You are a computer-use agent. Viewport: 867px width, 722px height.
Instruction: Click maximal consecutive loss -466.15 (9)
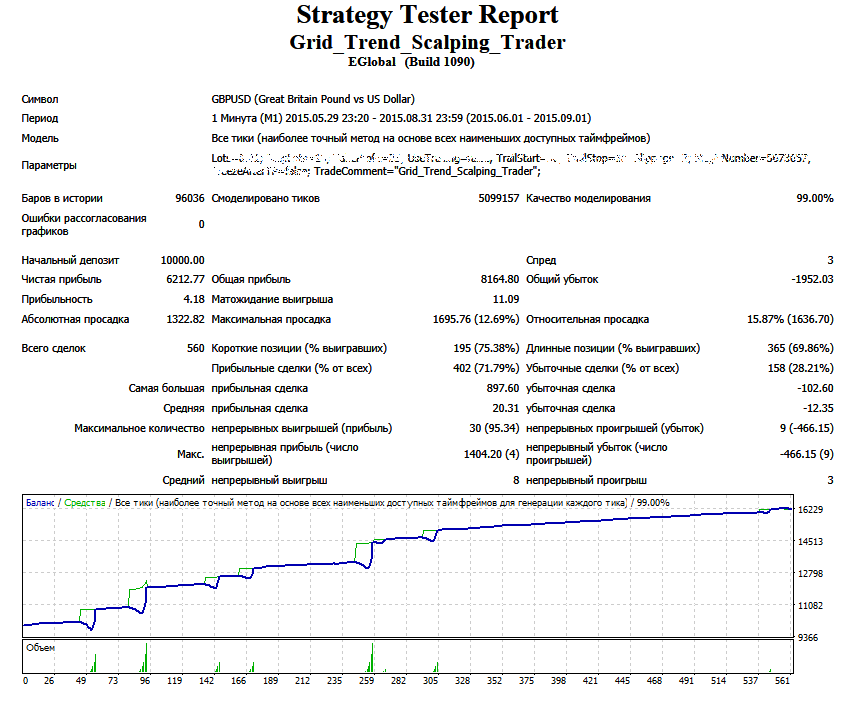tap(807, 454)
